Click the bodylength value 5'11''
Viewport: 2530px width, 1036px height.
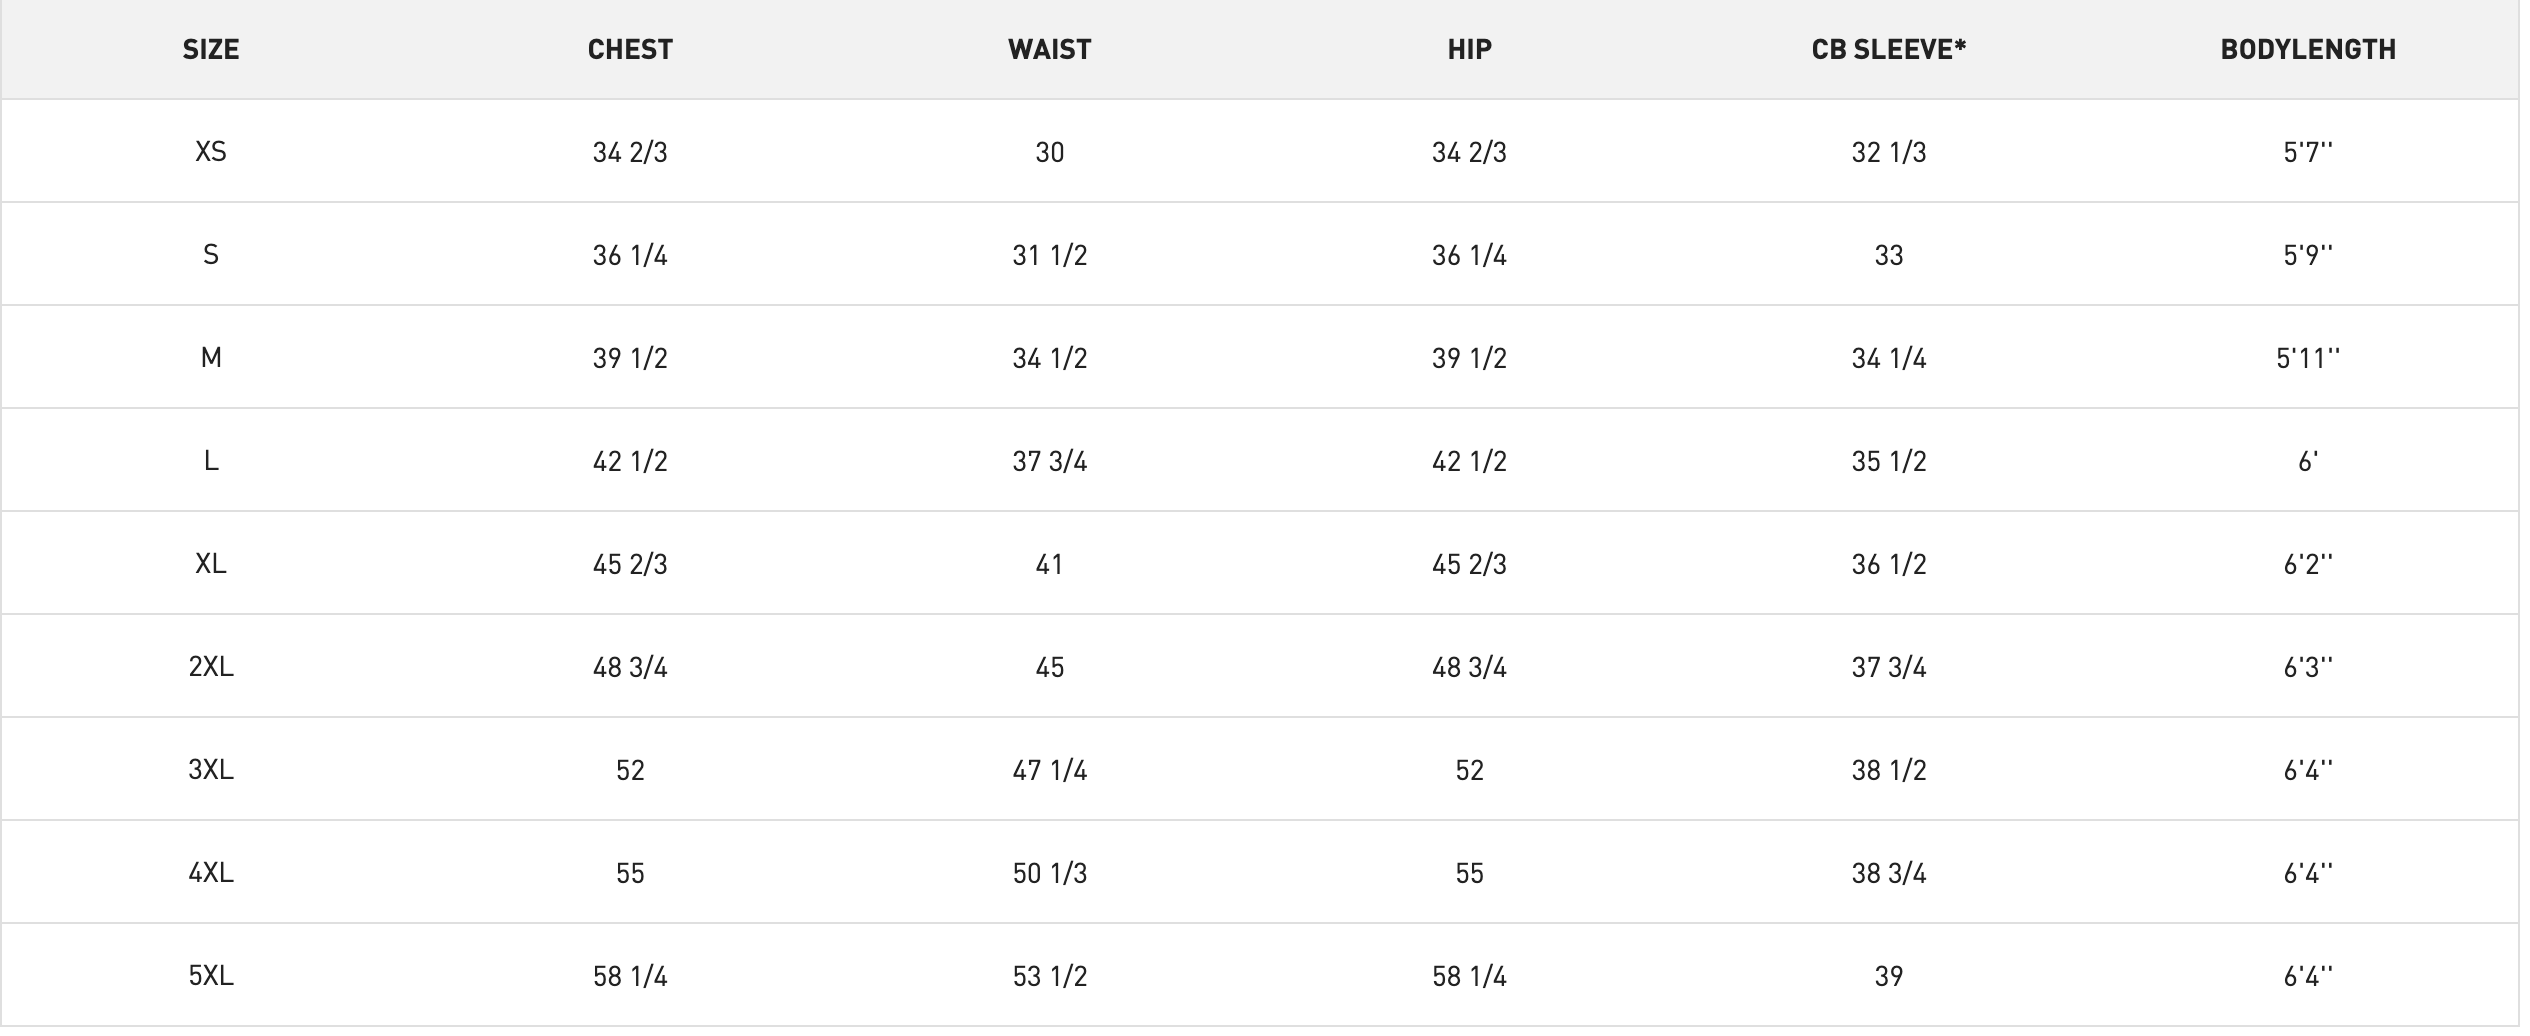(2308, 358)
